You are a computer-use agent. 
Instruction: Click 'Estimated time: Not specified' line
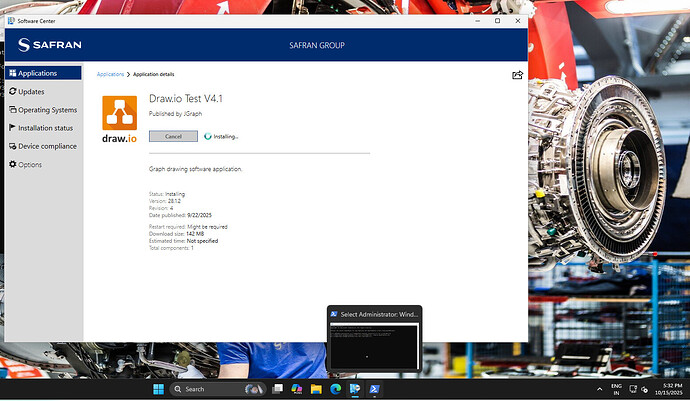(183, 241)
